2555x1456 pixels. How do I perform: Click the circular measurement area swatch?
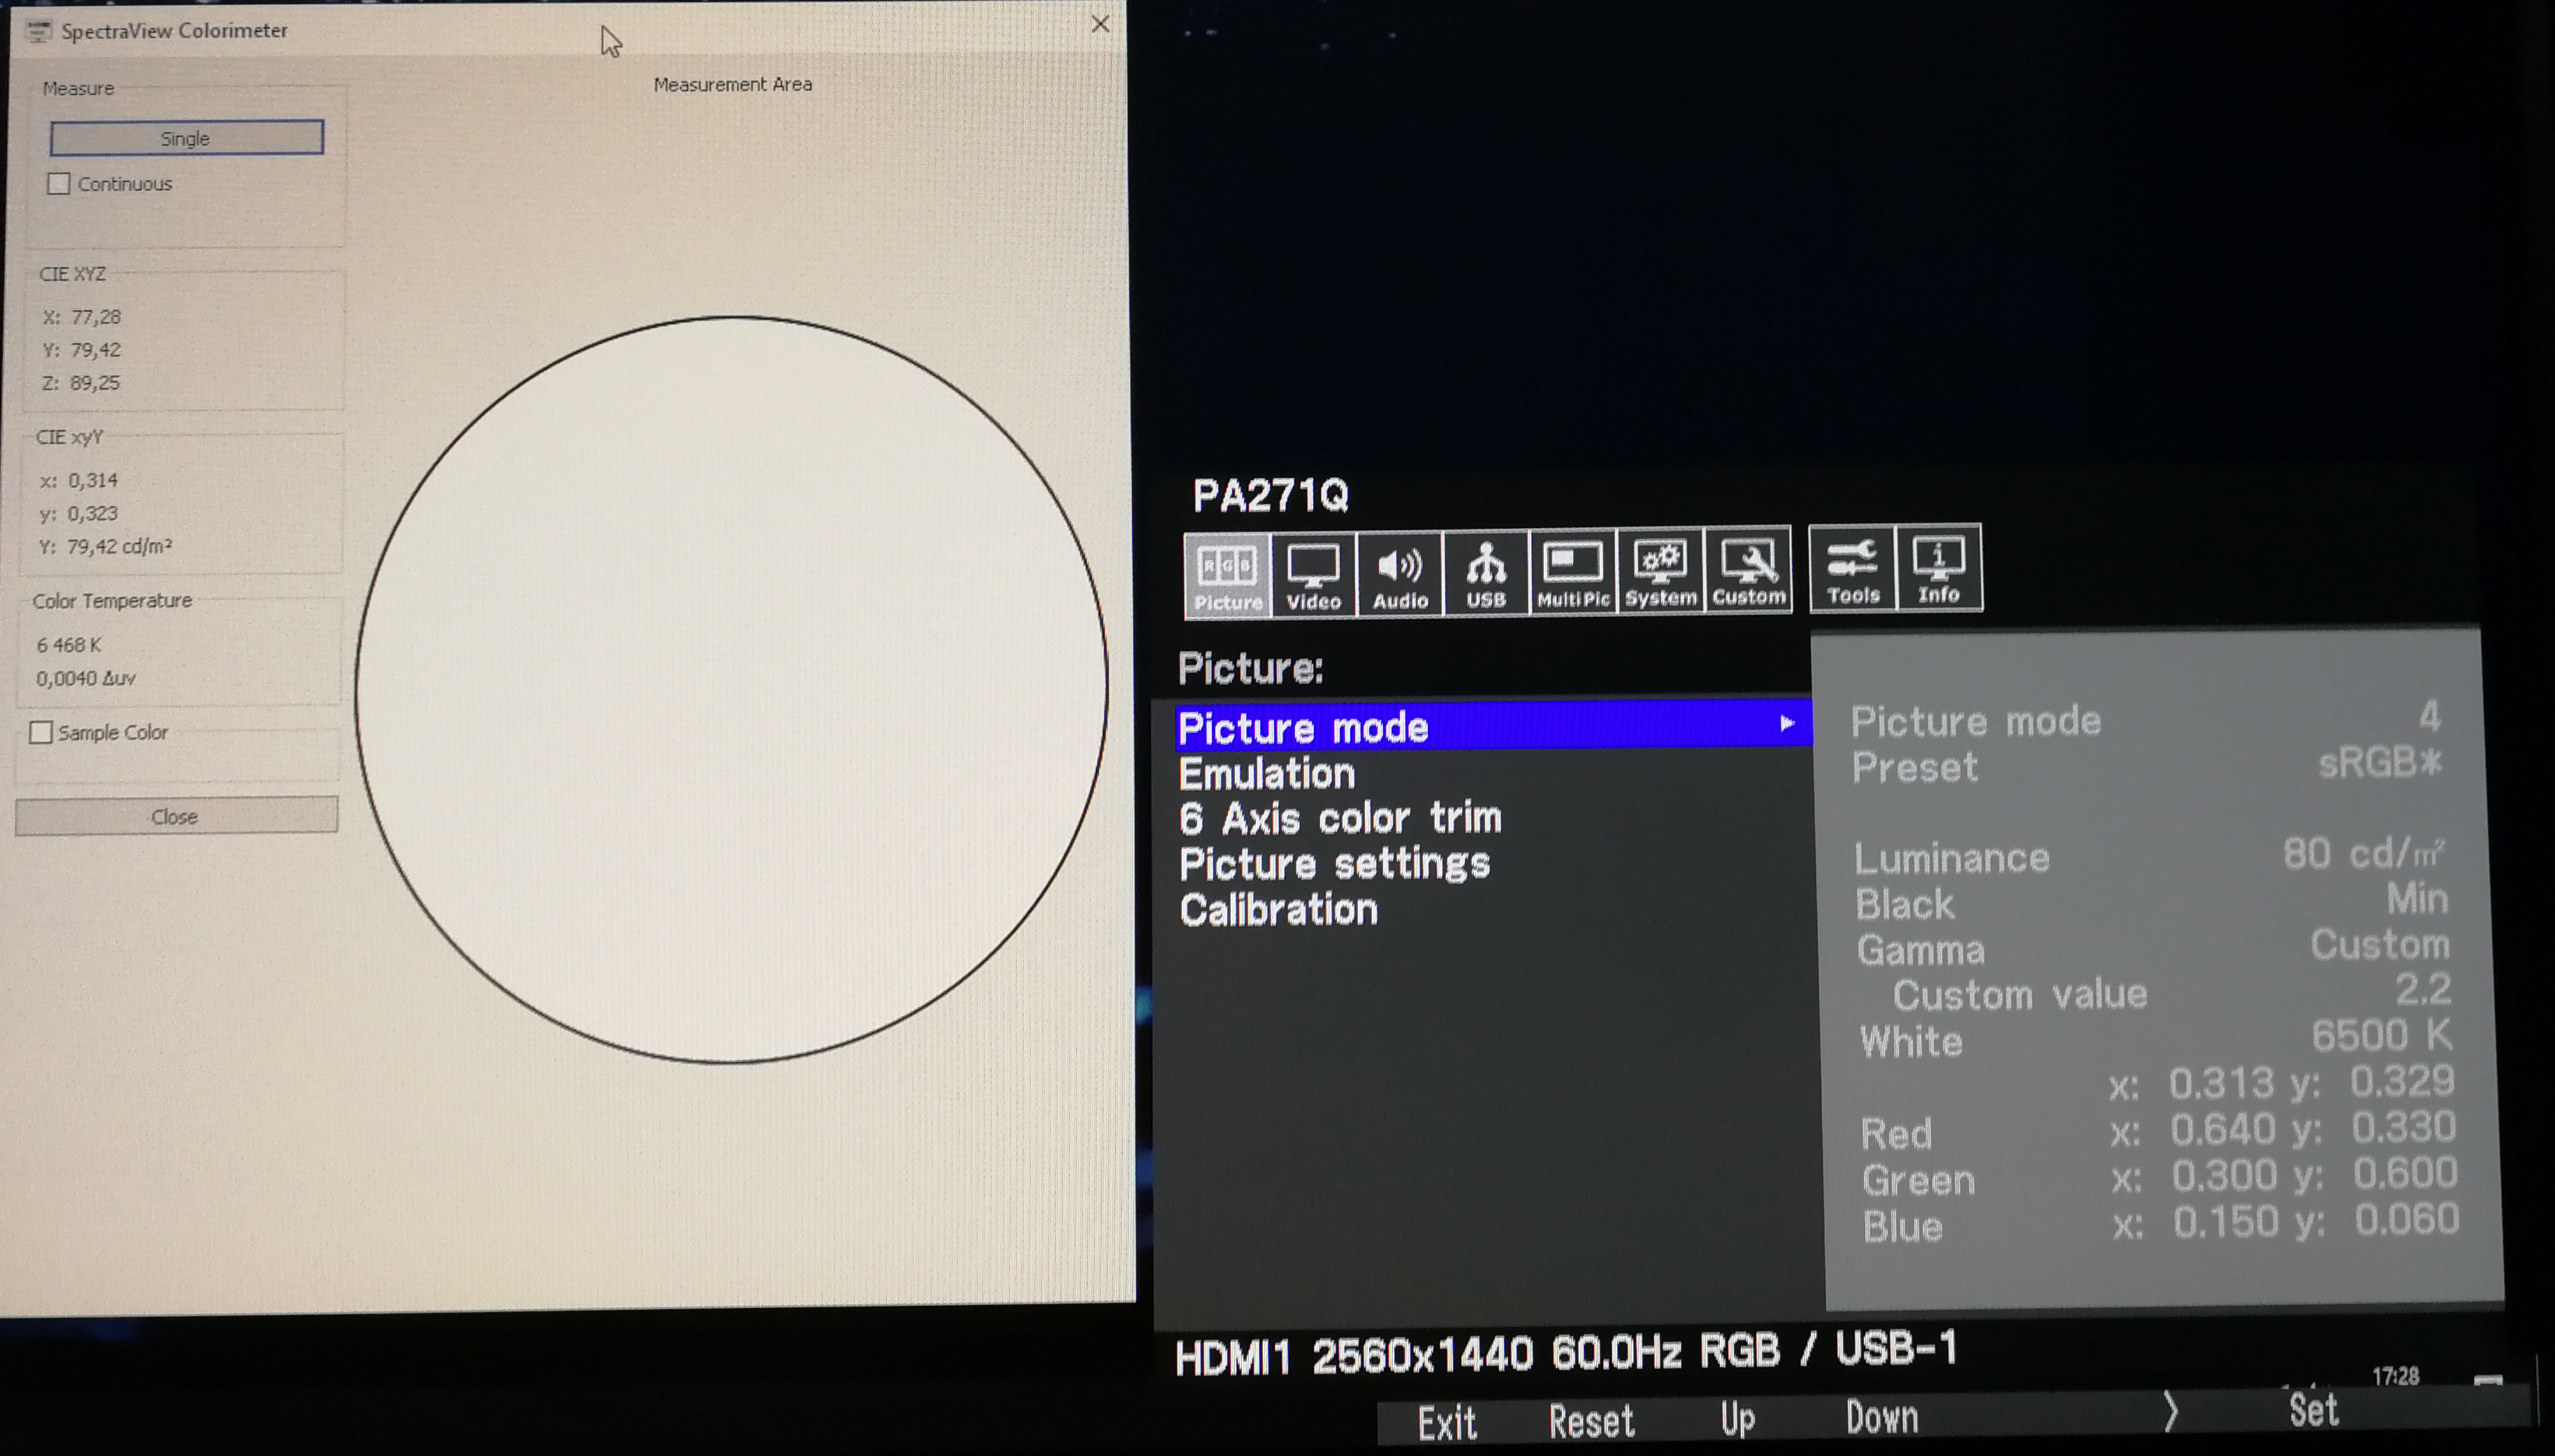pyautogui.click(x=731, y=690)
